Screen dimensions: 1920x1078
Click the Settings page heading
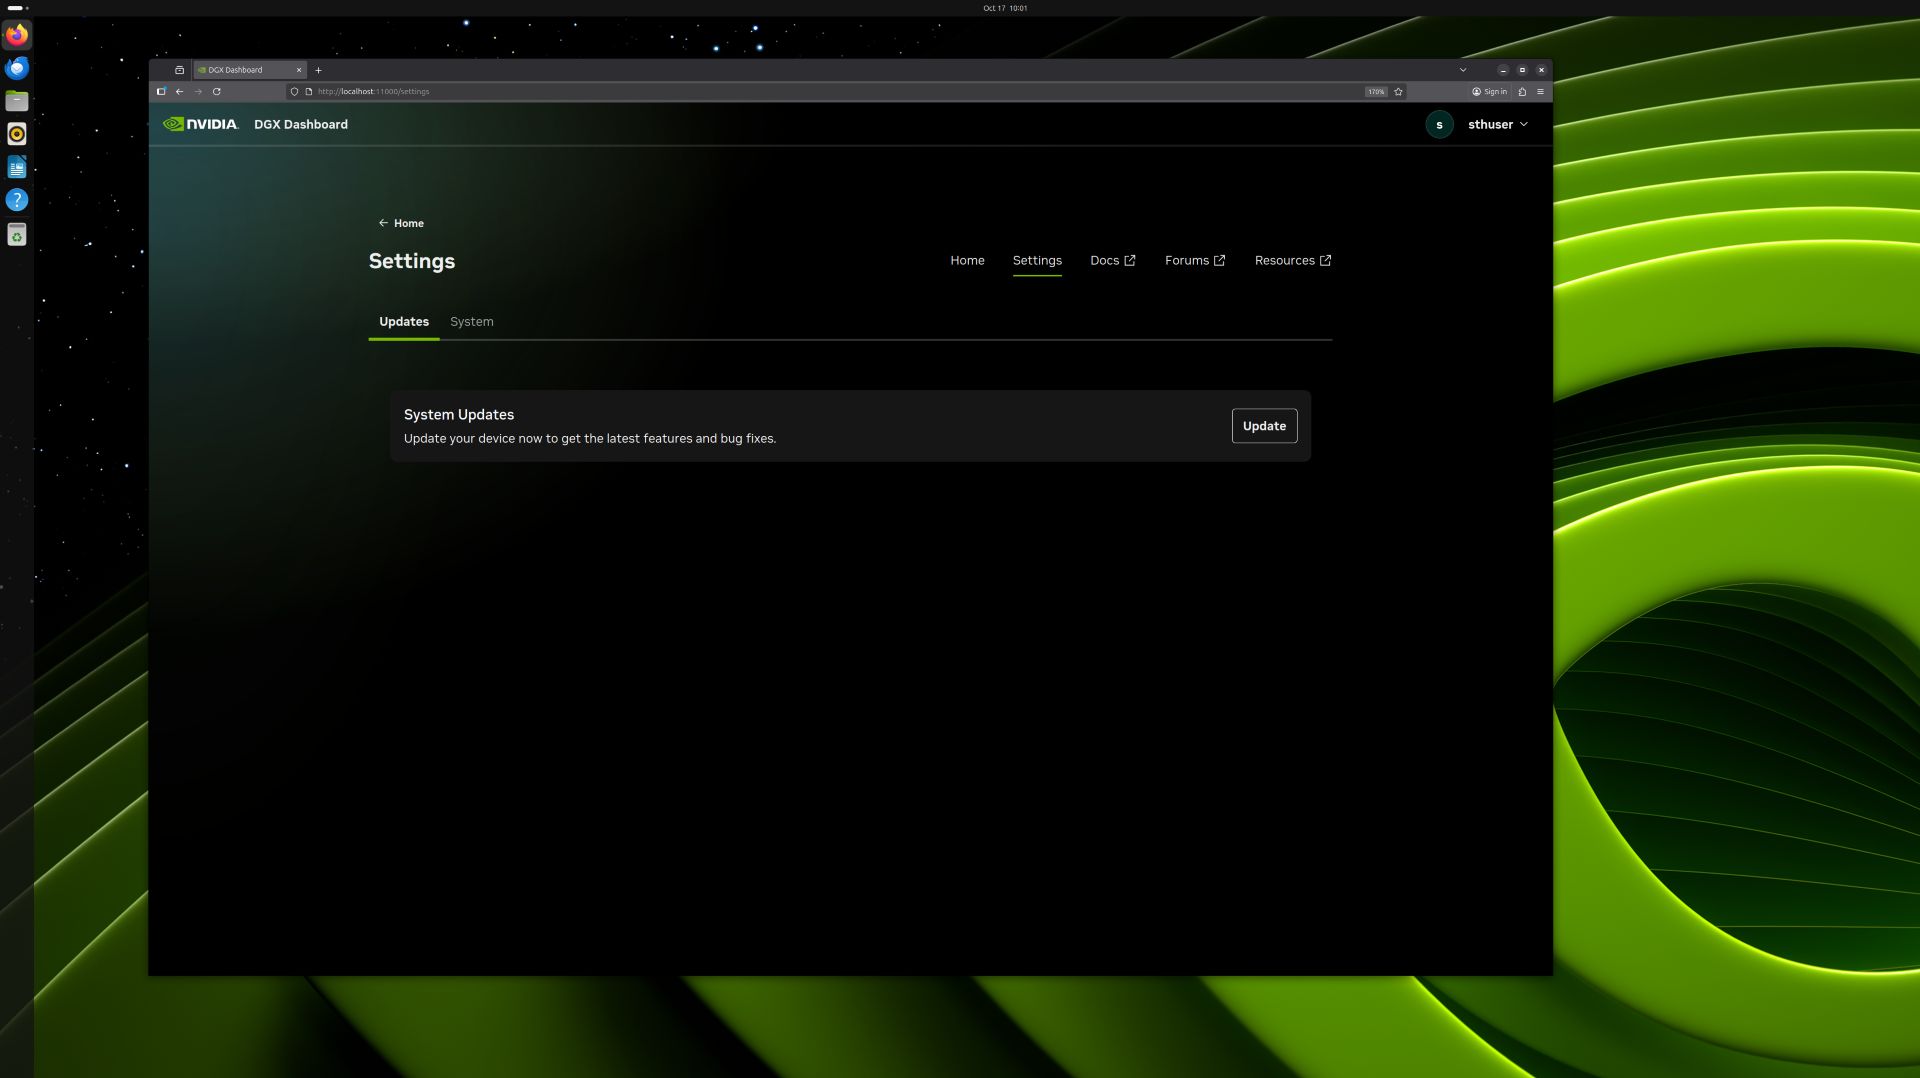coord(412,261)
